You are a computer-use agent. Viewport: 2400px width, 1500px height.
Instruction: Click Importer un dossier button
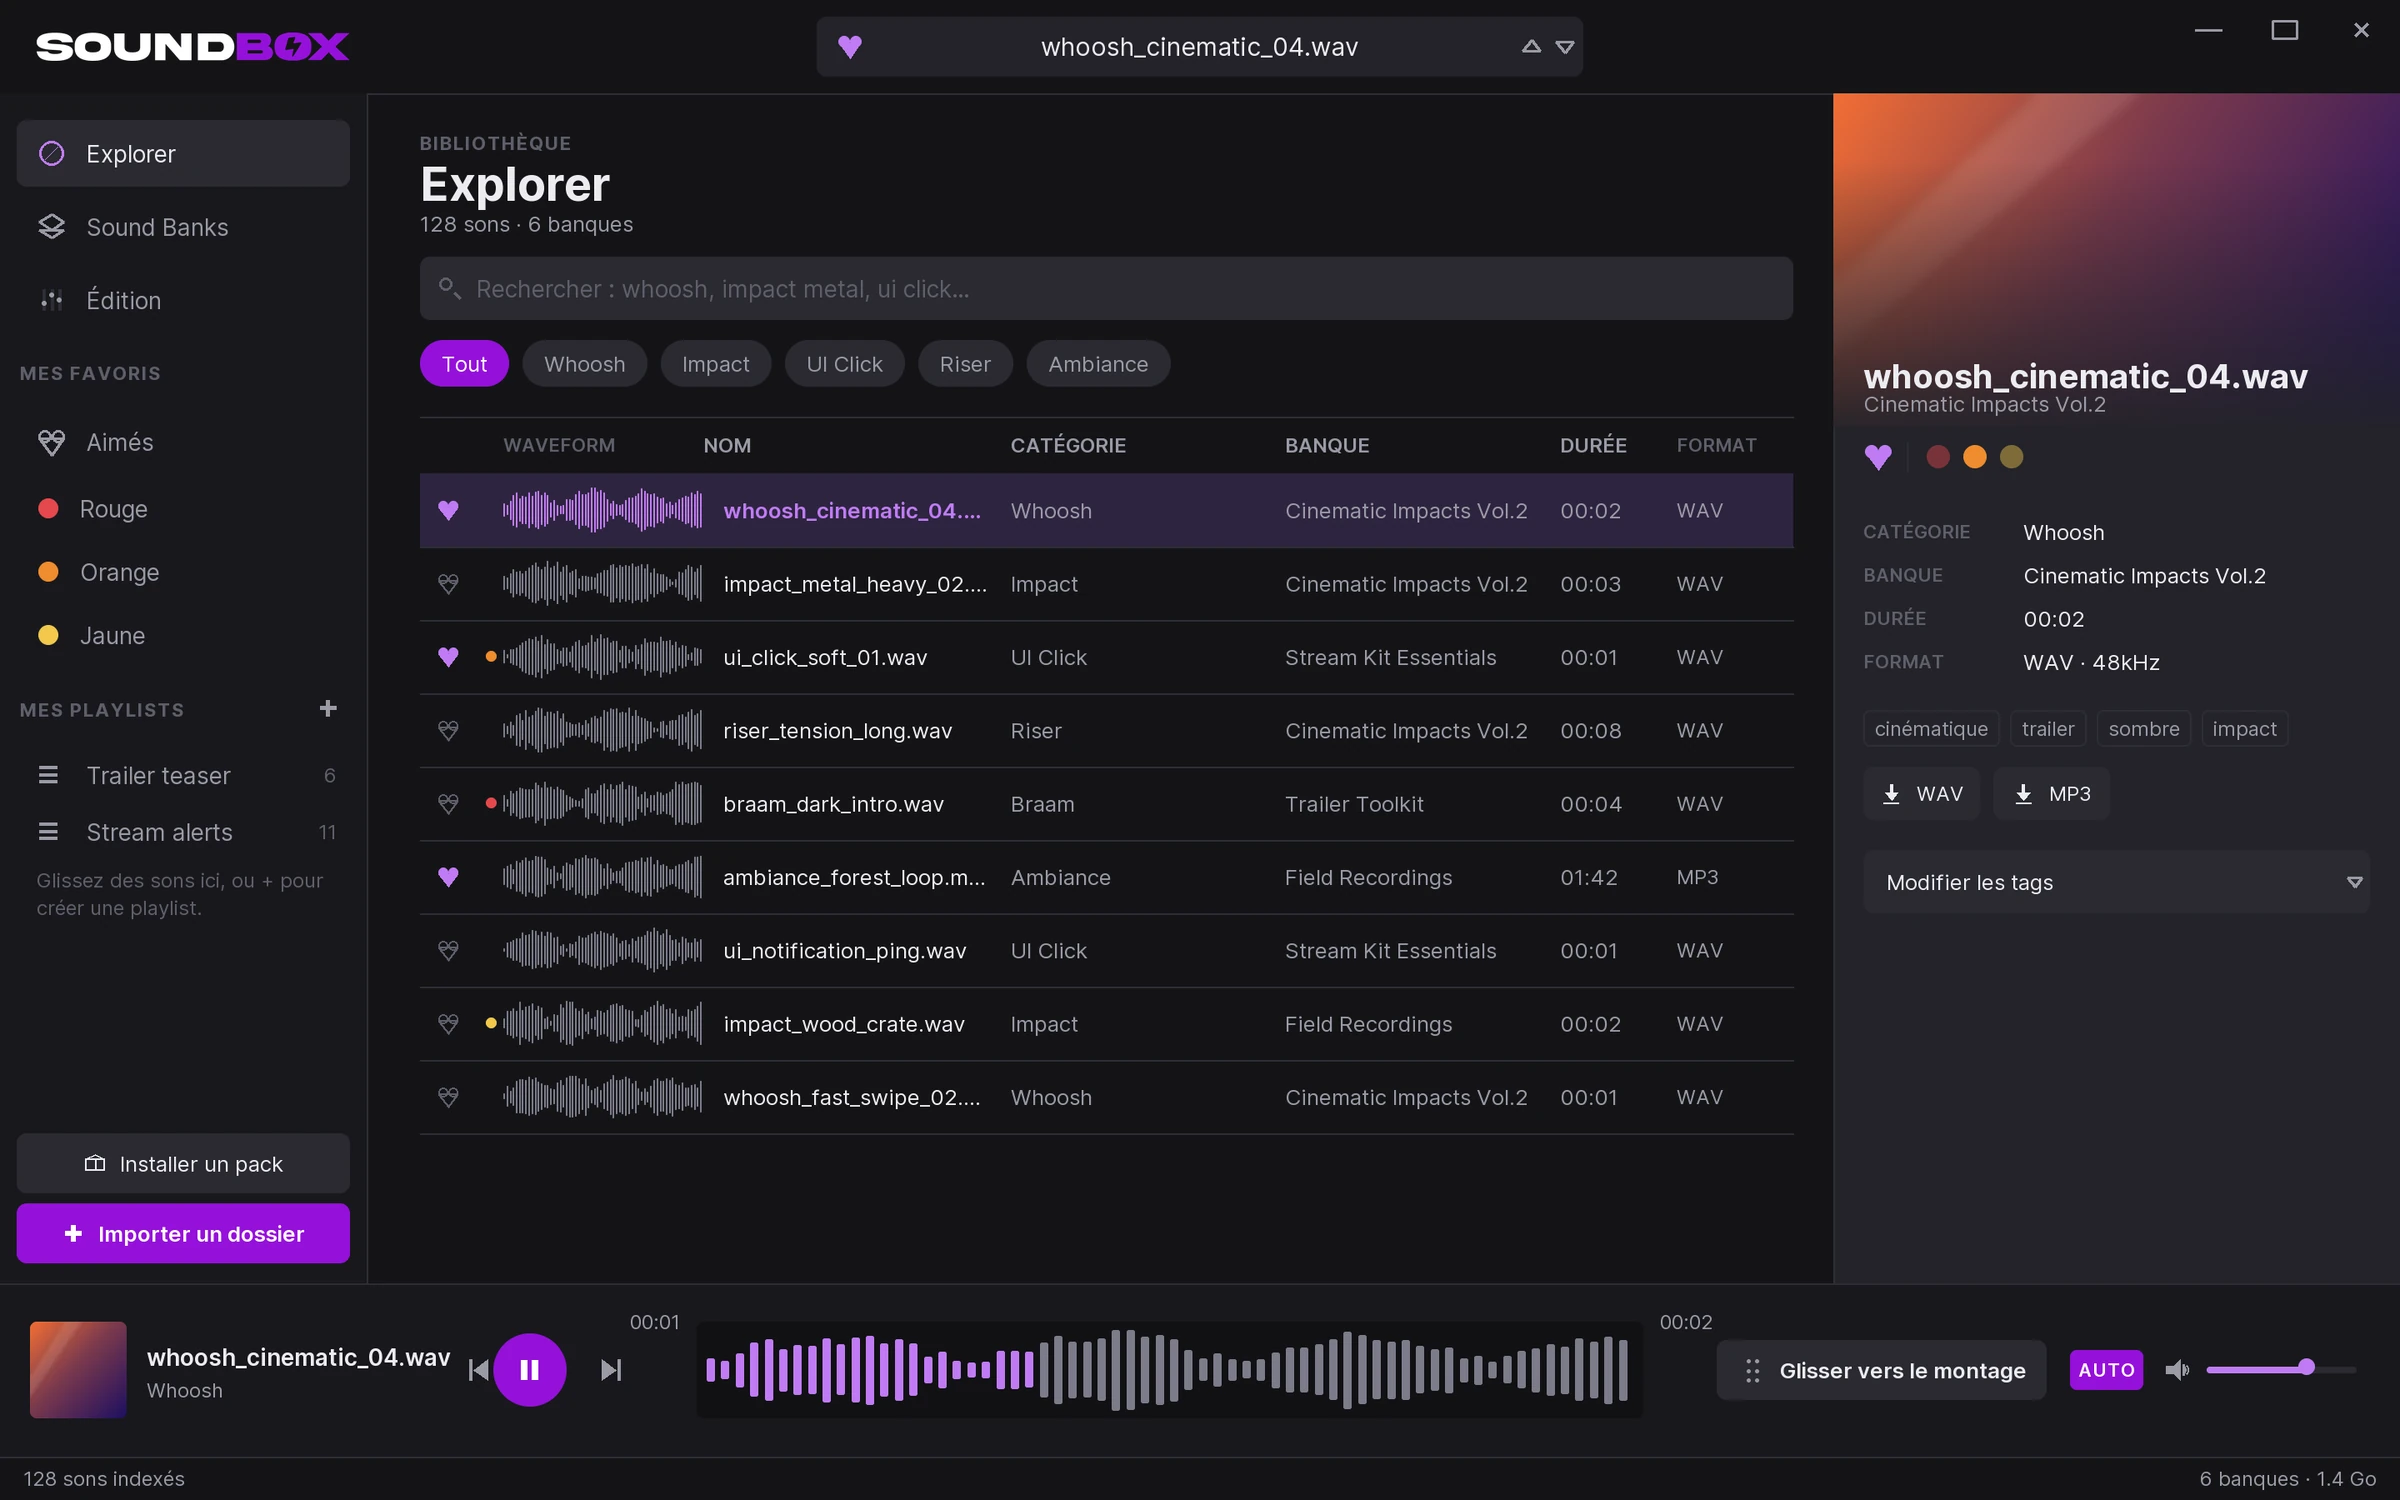(x=183, y=1233)
